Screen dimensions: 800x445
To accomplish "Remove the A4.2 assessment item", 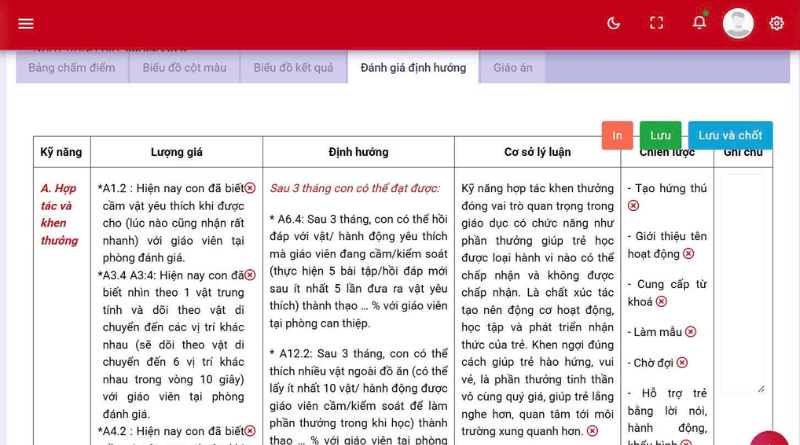I will (250, 431).
